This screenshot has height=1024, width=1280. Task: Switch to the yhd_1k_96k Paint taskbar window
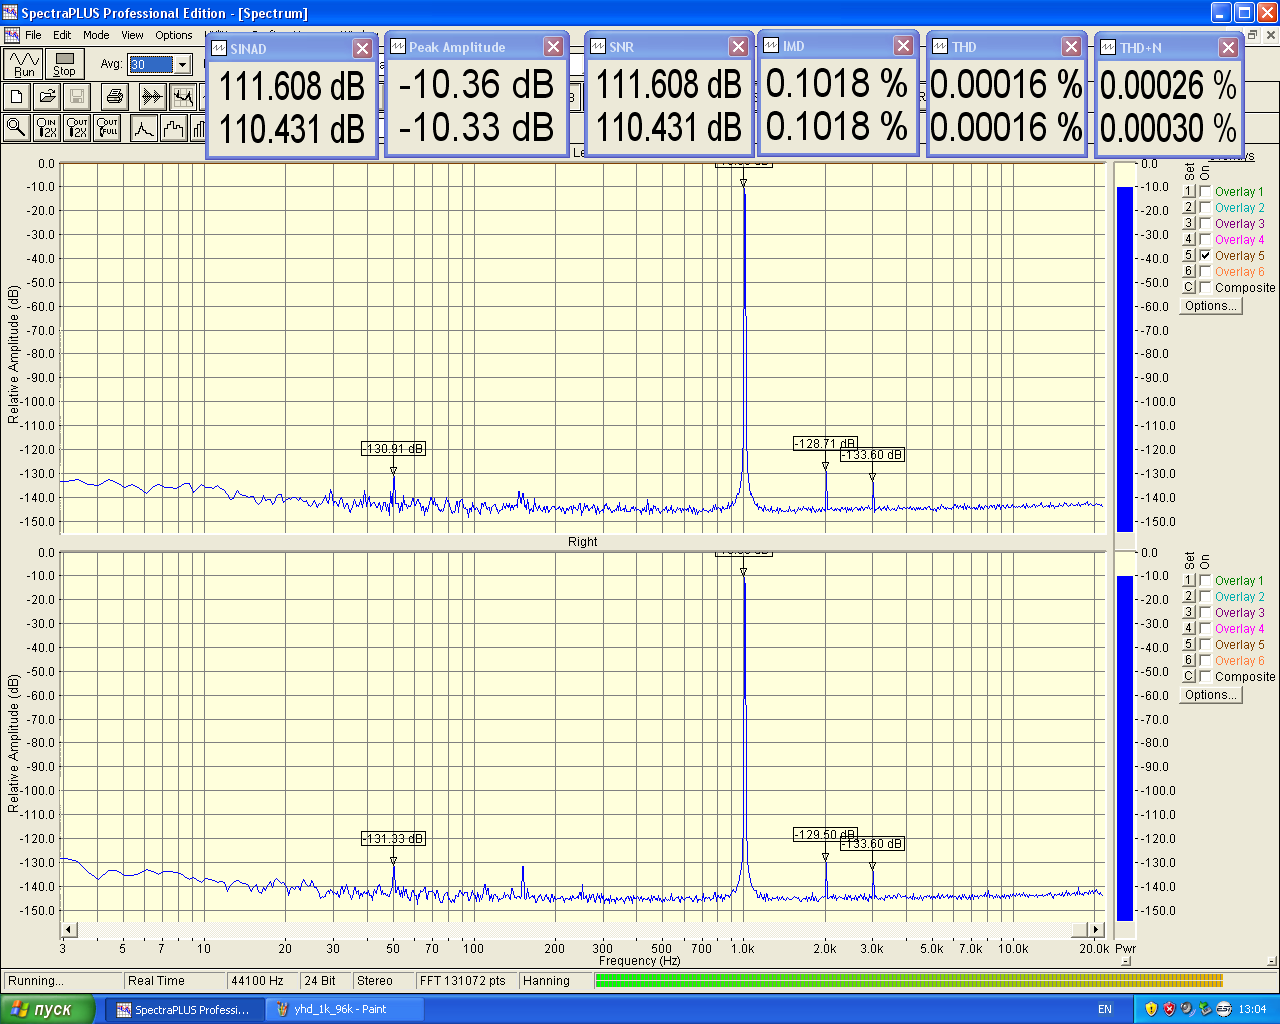(340, 1009)
